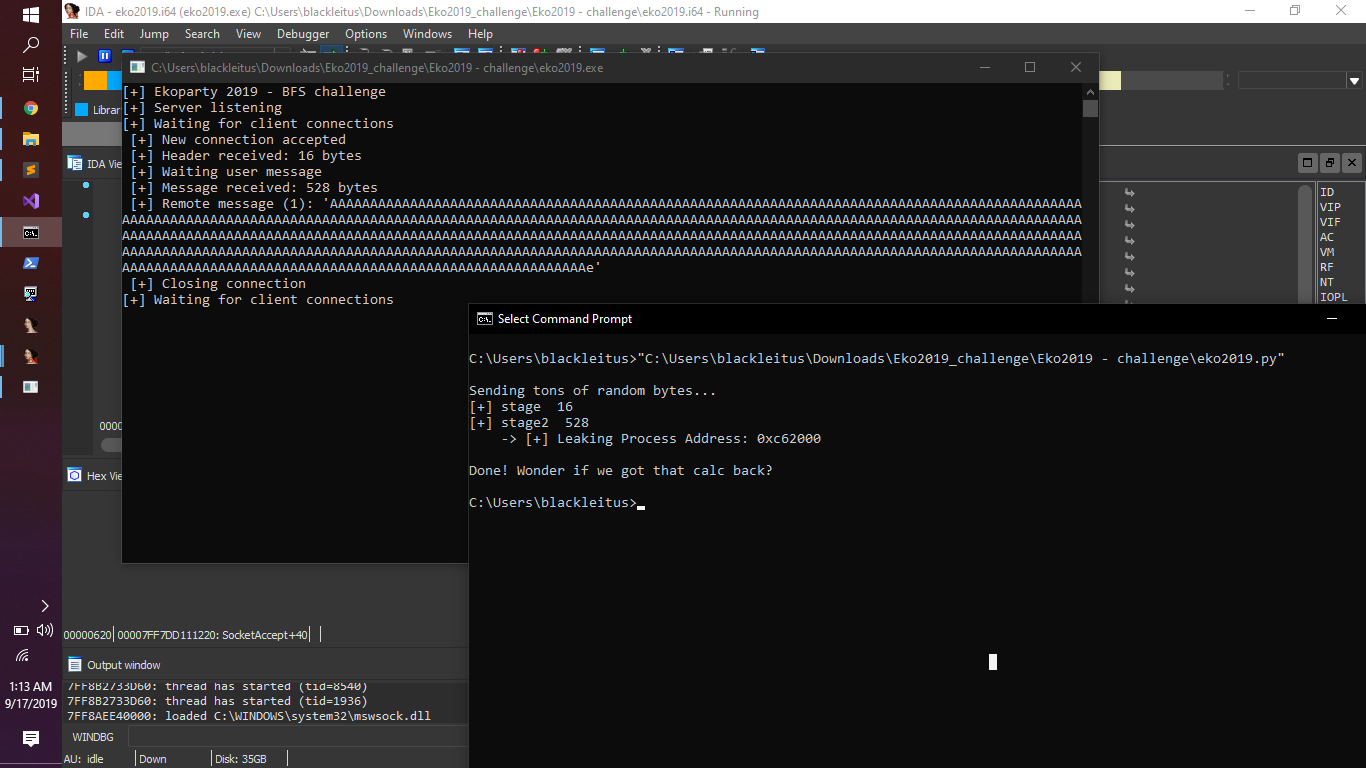
Task: Click the ID flag in registers pane
Action: coord(1326,192)
